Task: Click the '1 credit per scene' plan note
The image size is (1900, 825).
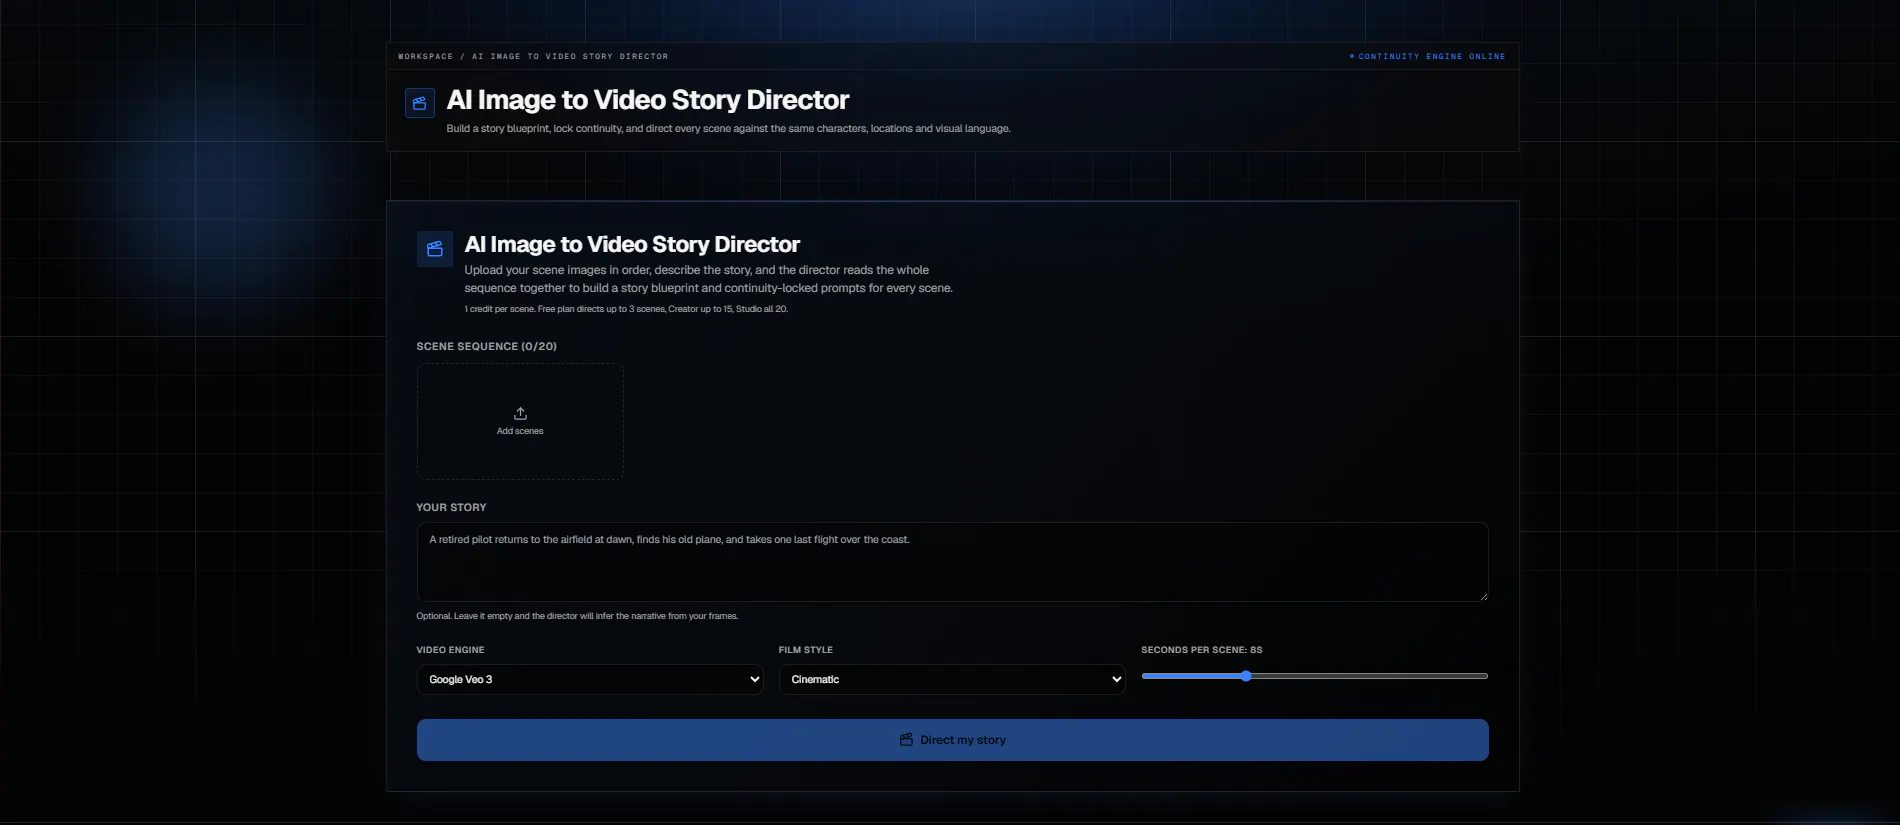Action: coord(626,309)
